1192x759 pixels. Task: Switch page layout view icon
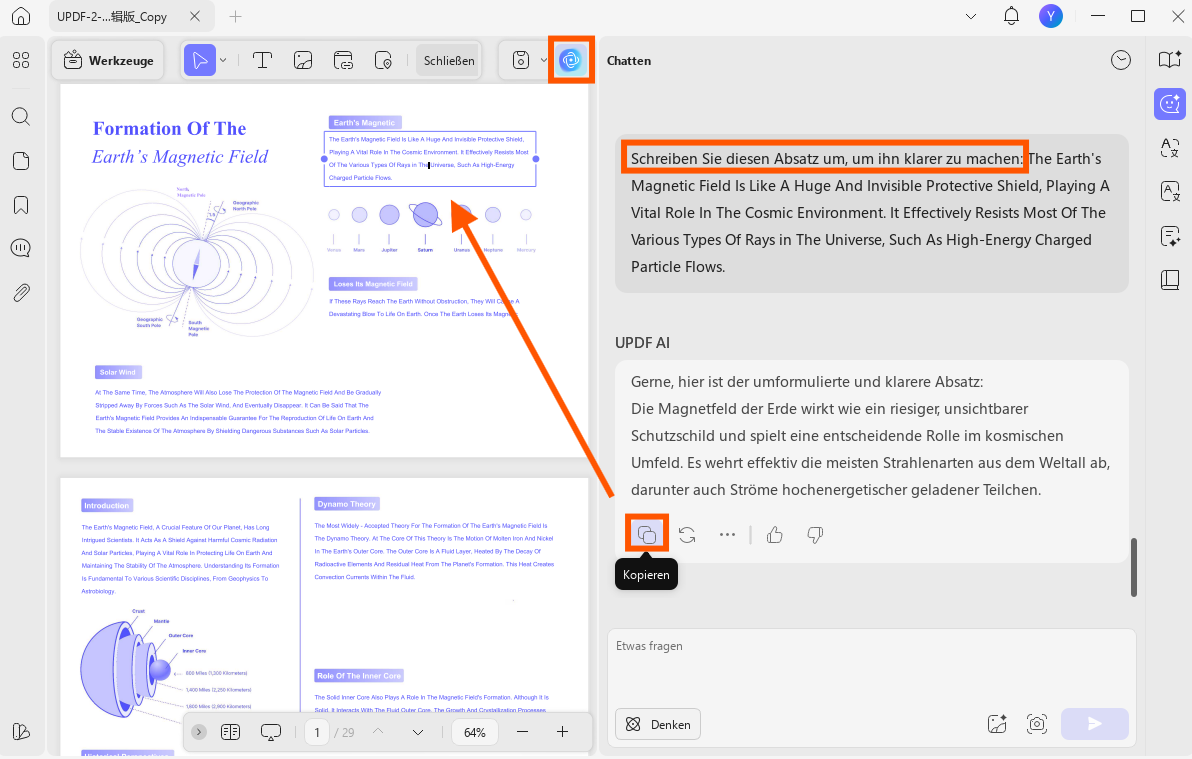point(230,732)
